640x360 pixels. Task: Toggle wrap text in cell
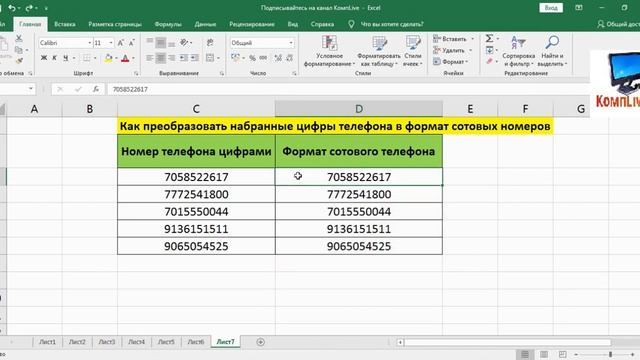pyautogui.click(x=210, y=42)
